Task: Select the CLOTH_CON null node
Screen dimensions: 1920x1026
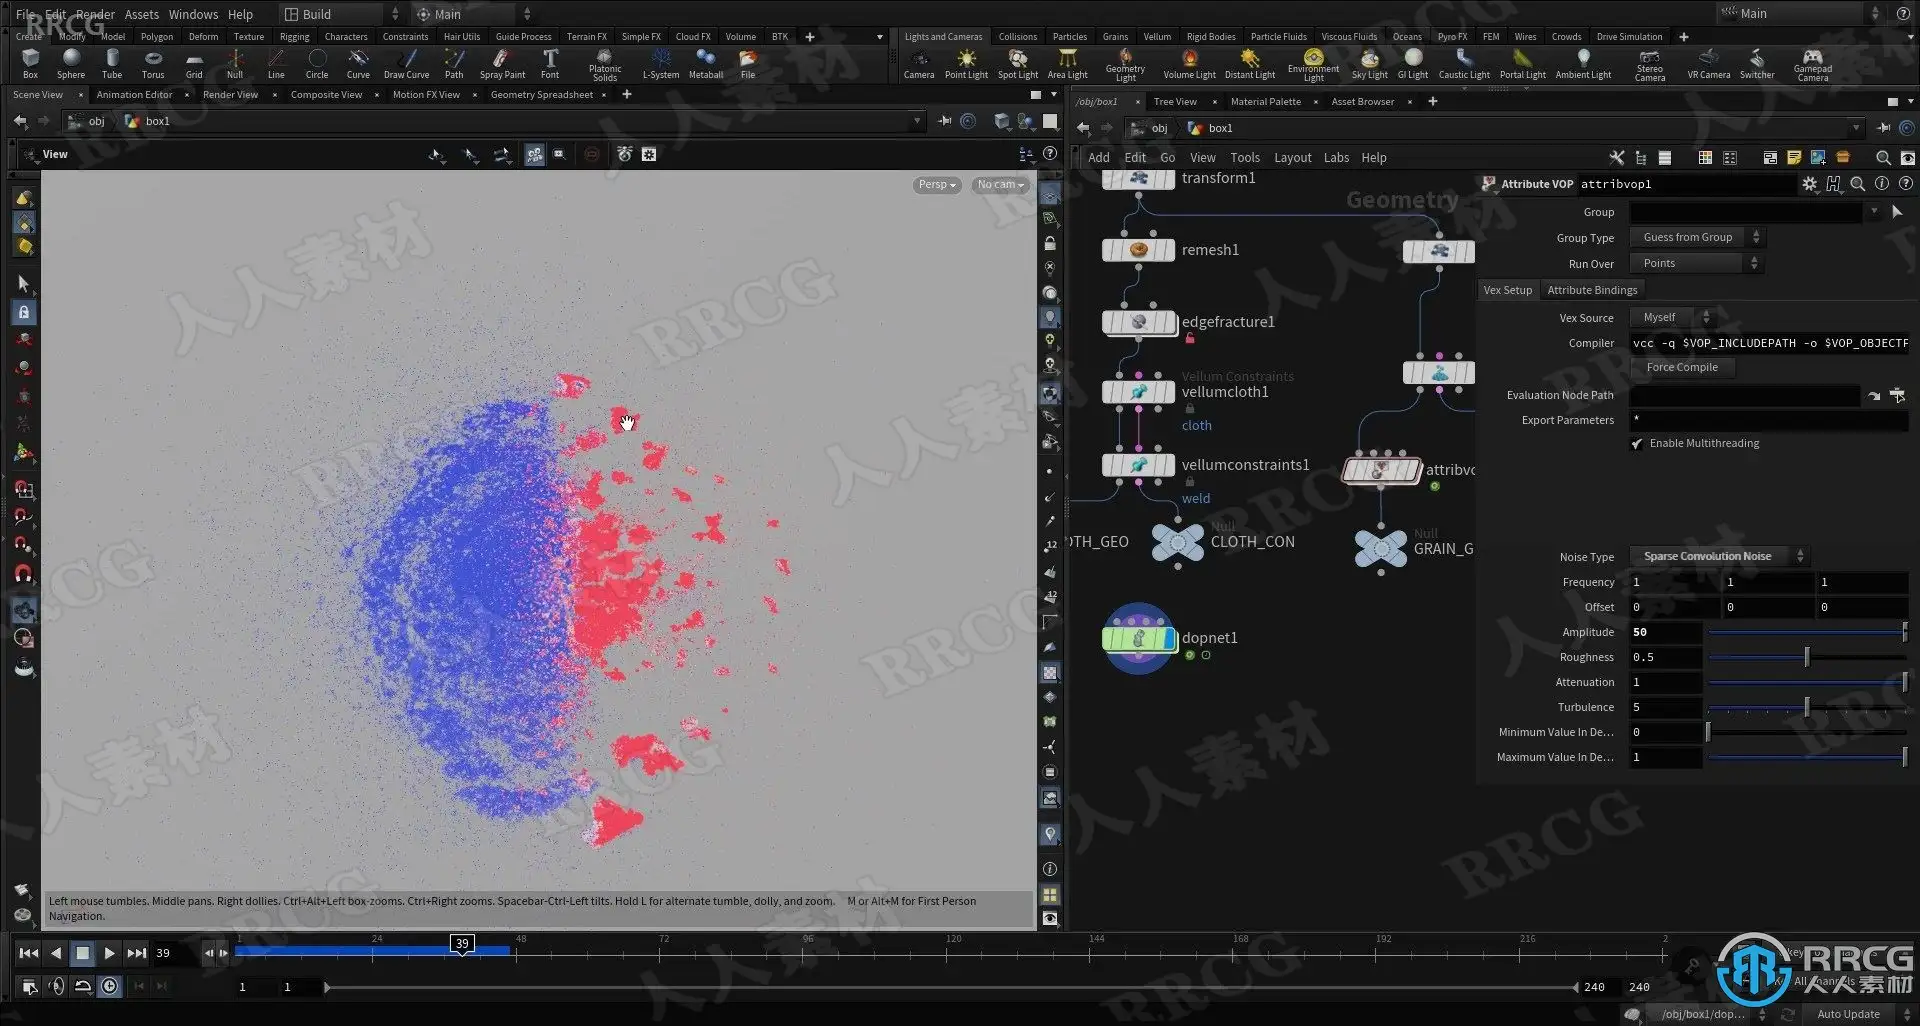Action: coord(1178,543)
